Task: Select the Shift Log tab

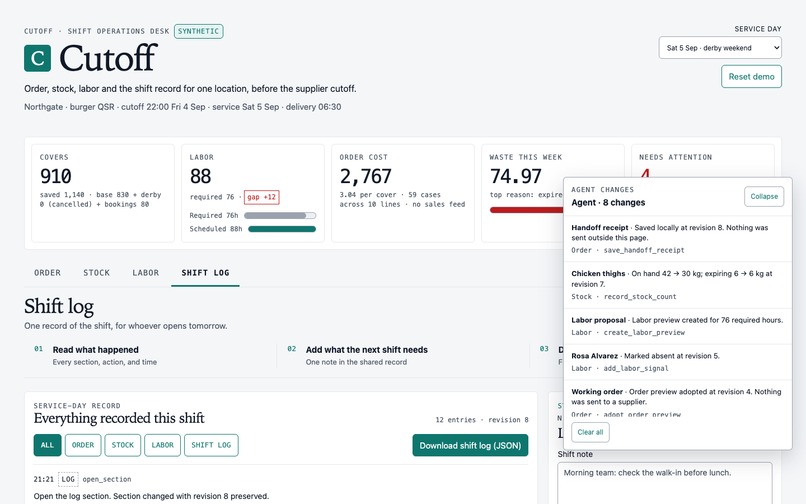Action: point(205,273)
